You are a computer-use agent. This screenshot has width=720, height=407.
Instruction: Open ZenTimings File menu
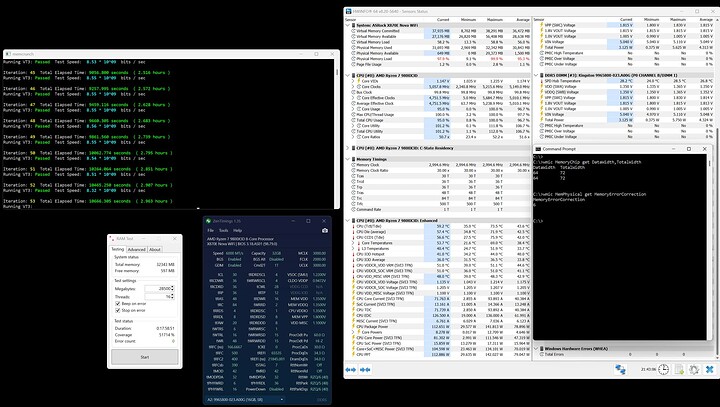(210, 230)
